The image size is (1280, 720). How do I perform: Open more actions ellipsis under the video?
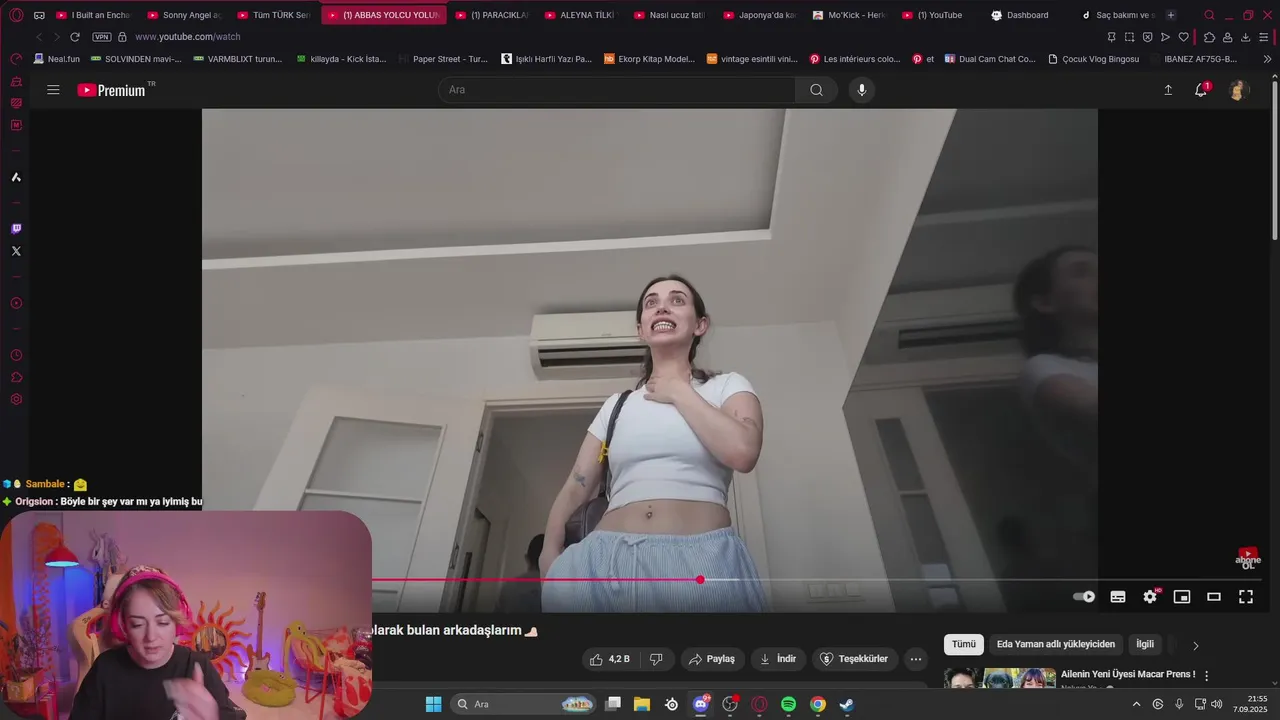click(915, 659)
